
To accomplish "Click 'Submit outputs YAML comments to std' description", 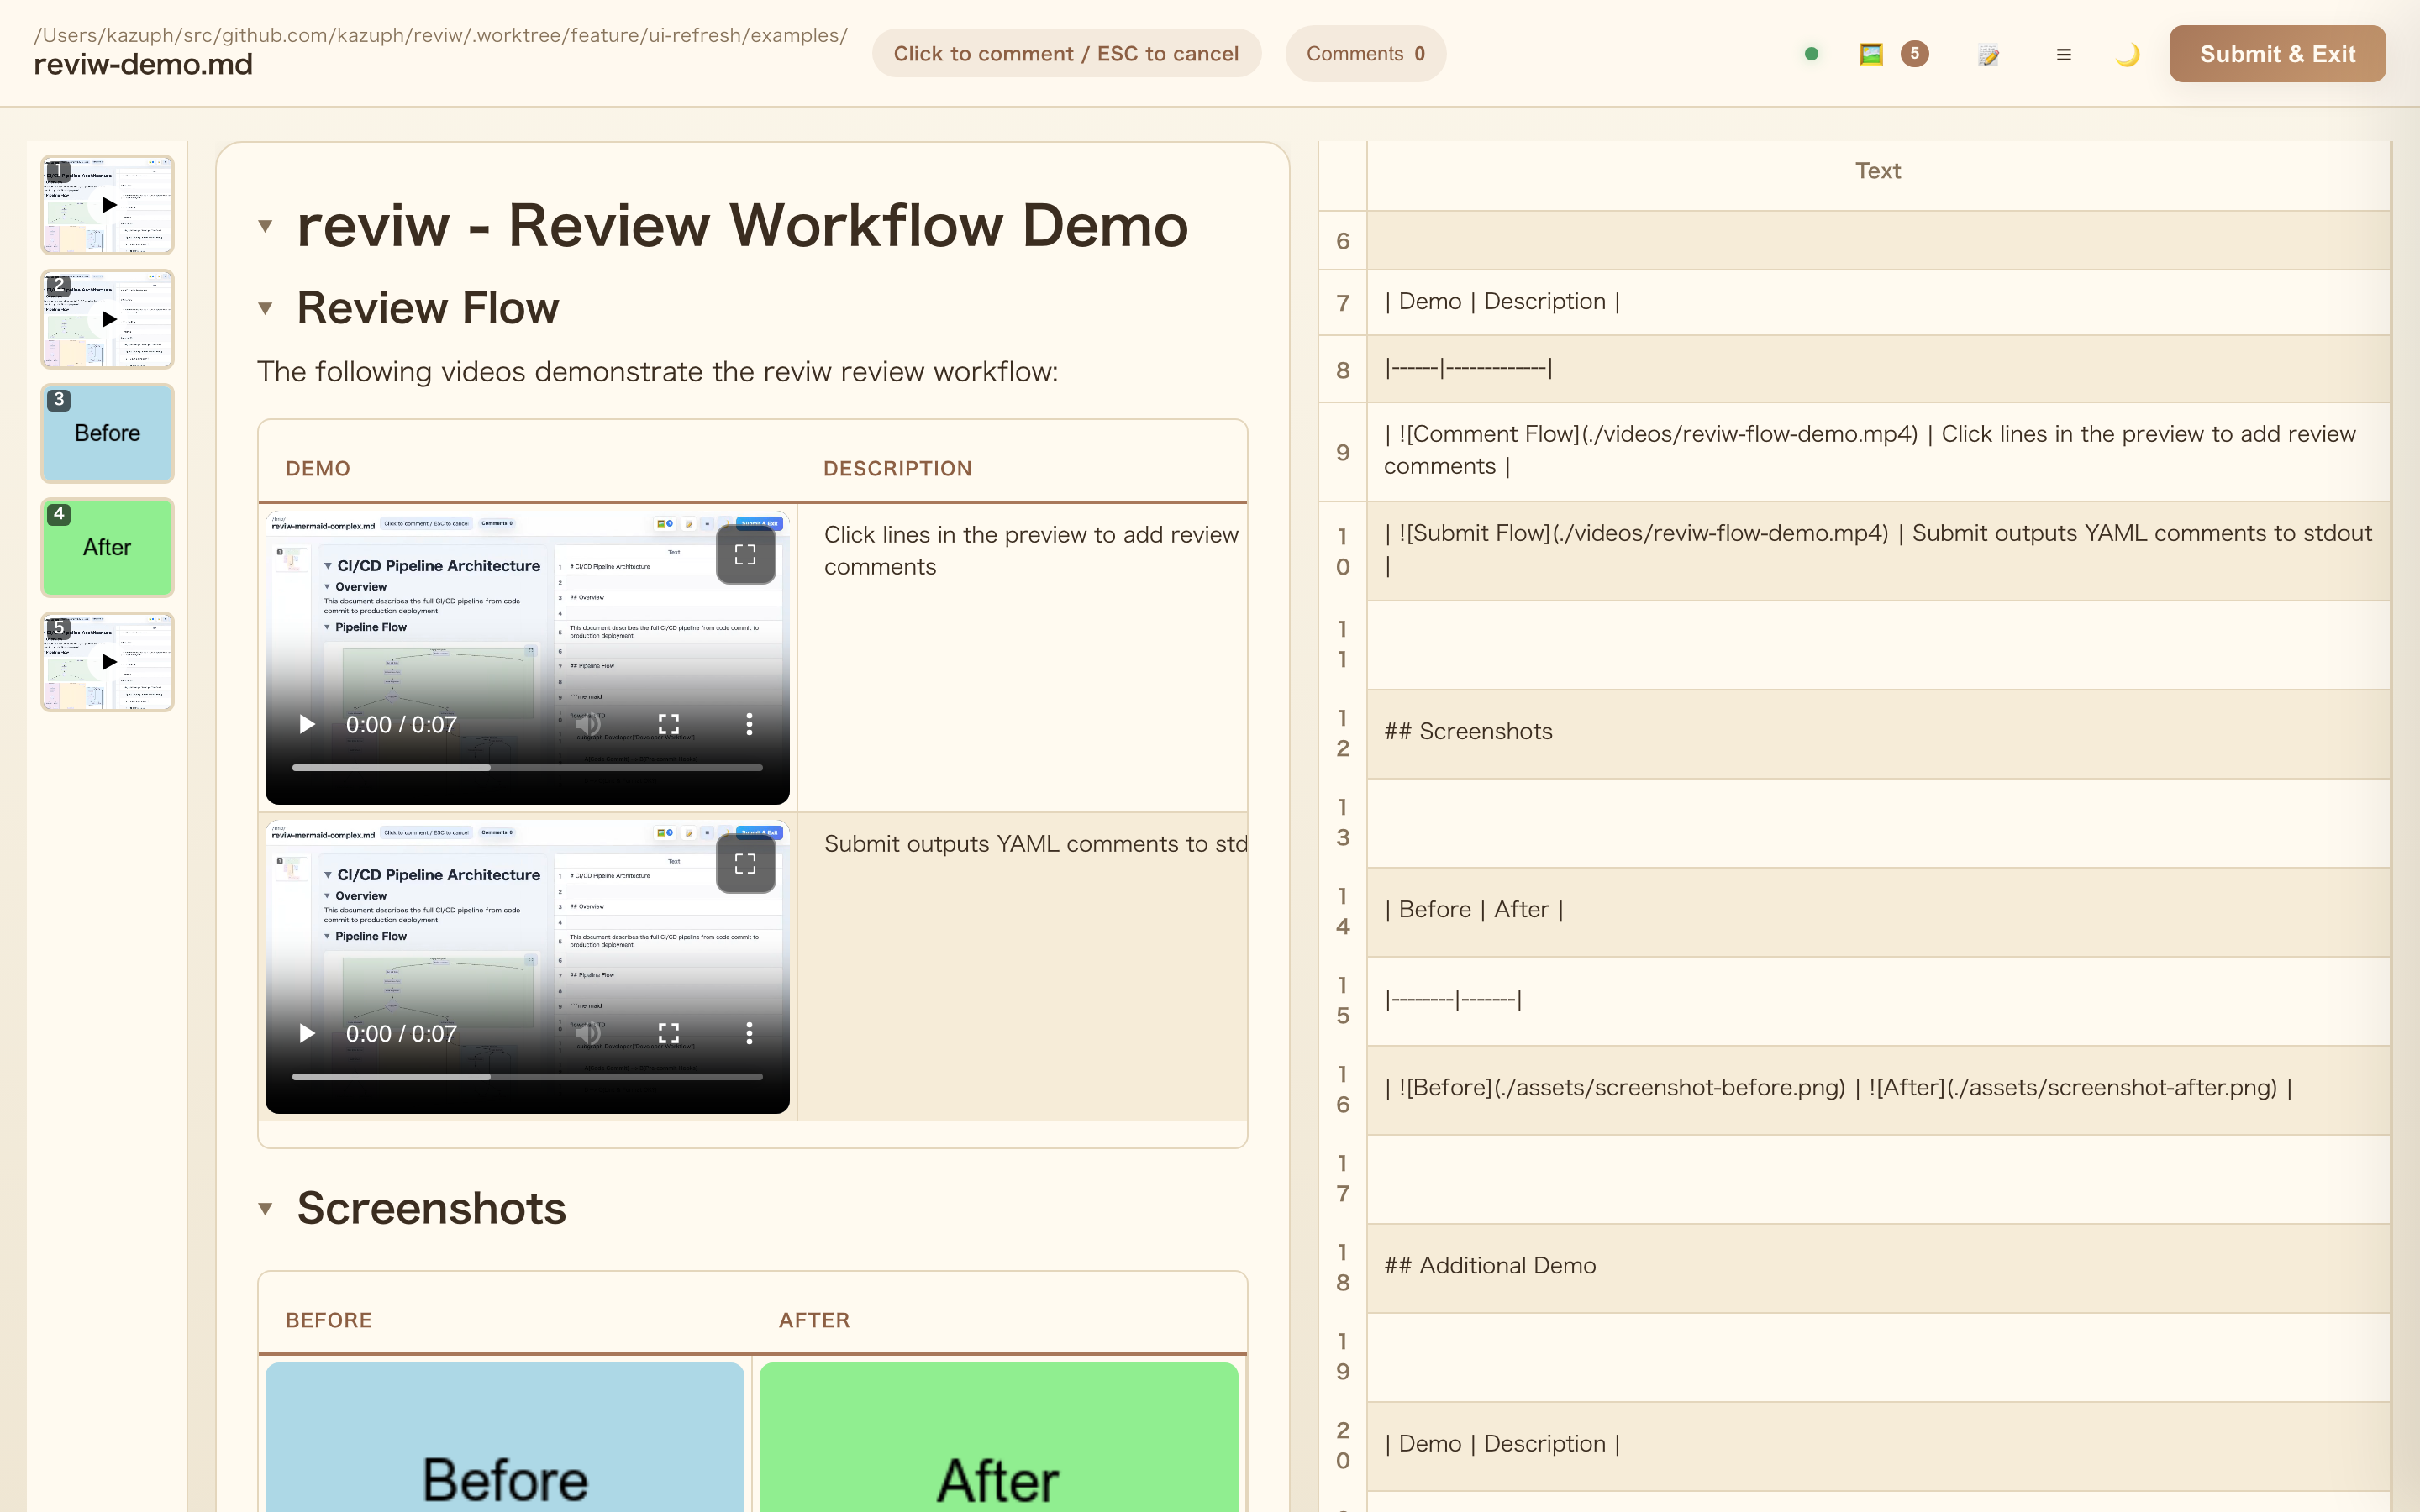I will (x=1035, y=844).
